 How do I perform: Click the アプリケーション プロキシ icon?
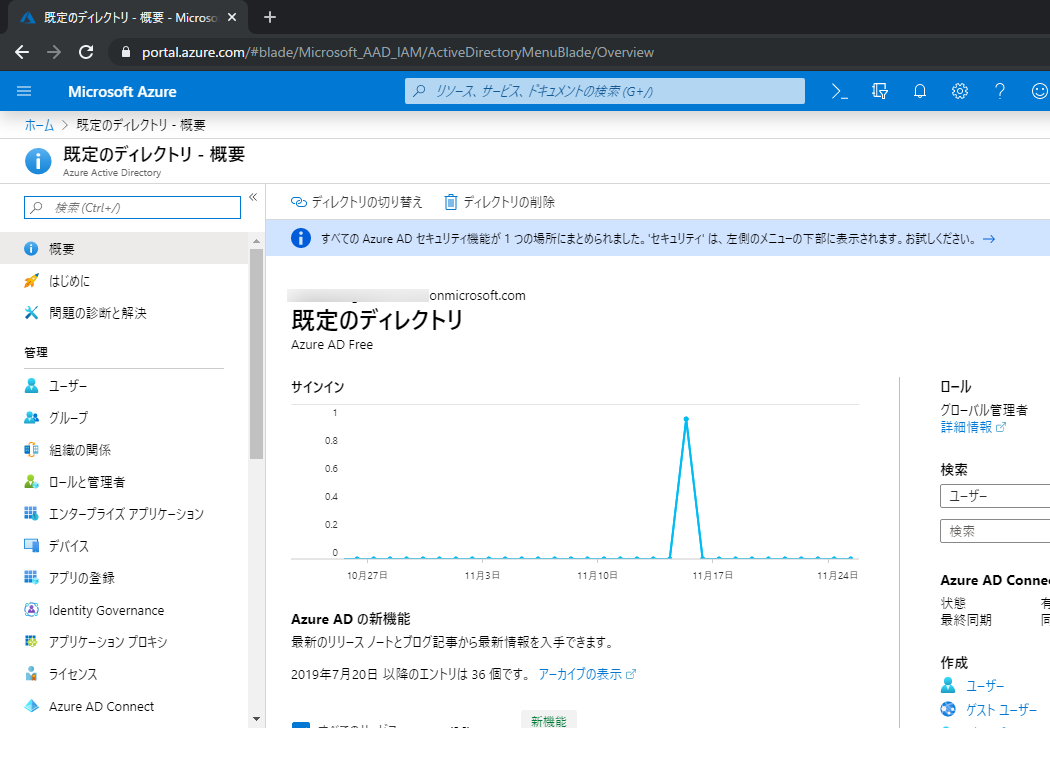[31, 641]
